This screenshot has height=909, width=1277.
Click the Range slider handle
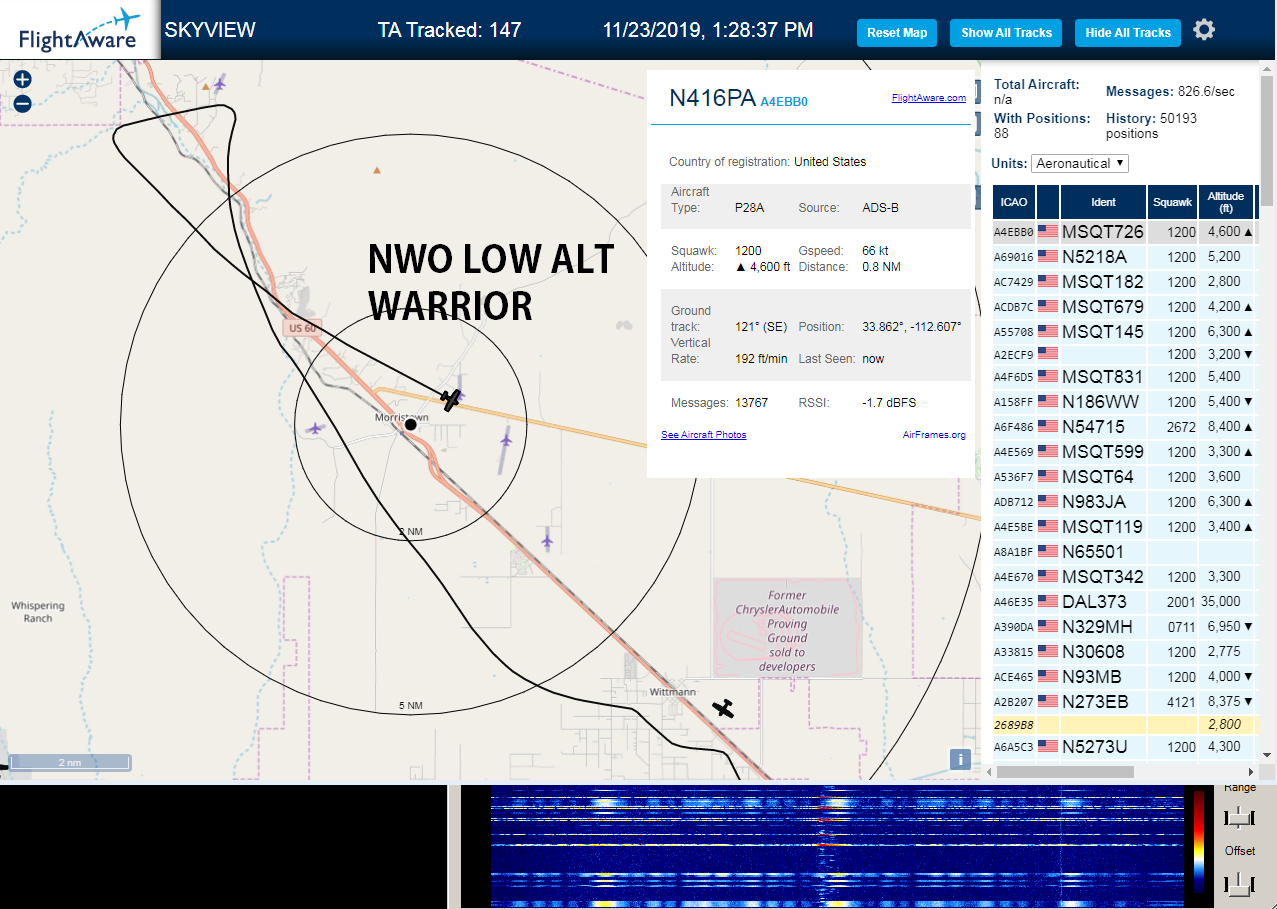point(1239,818)
